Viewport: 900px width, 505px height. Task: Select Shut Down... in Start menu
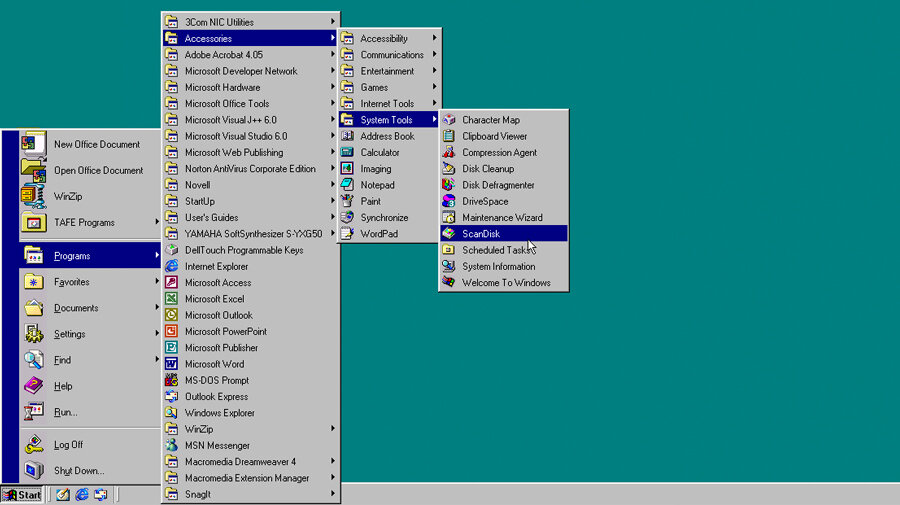pos(90,471)
